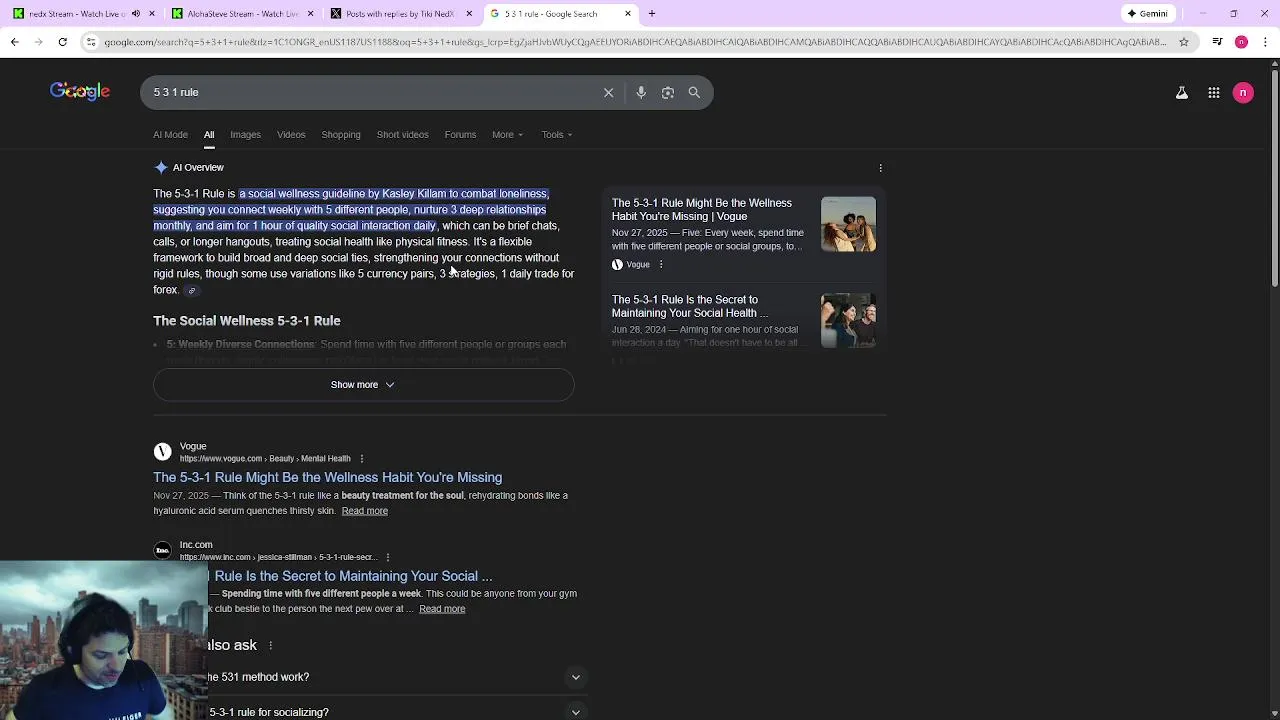Viewport: 1280px width, 720px height.
Task: Open Vogue result title link
Action: click(327, 478)
